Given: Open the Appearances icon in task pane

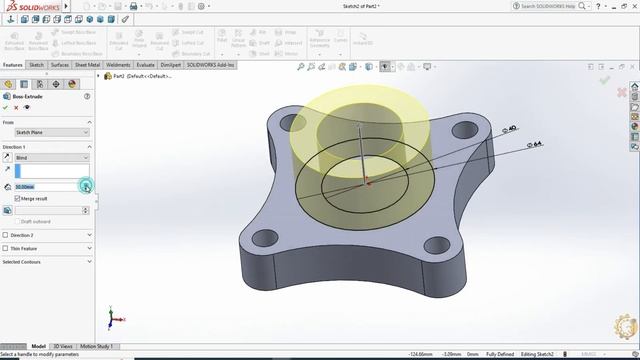Looking at the screenshot, I should coord(634,127).
